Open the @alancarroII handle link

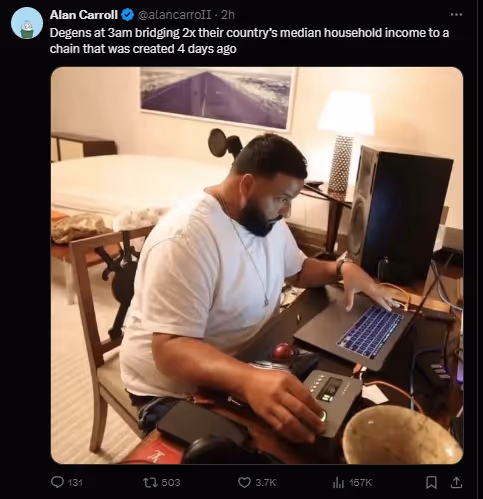tap(174, 15)
